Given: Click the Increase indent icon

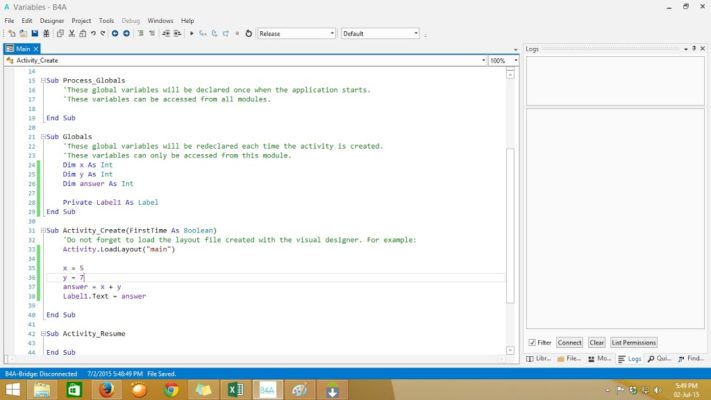Looking at the screenshot, I should 177,34.
